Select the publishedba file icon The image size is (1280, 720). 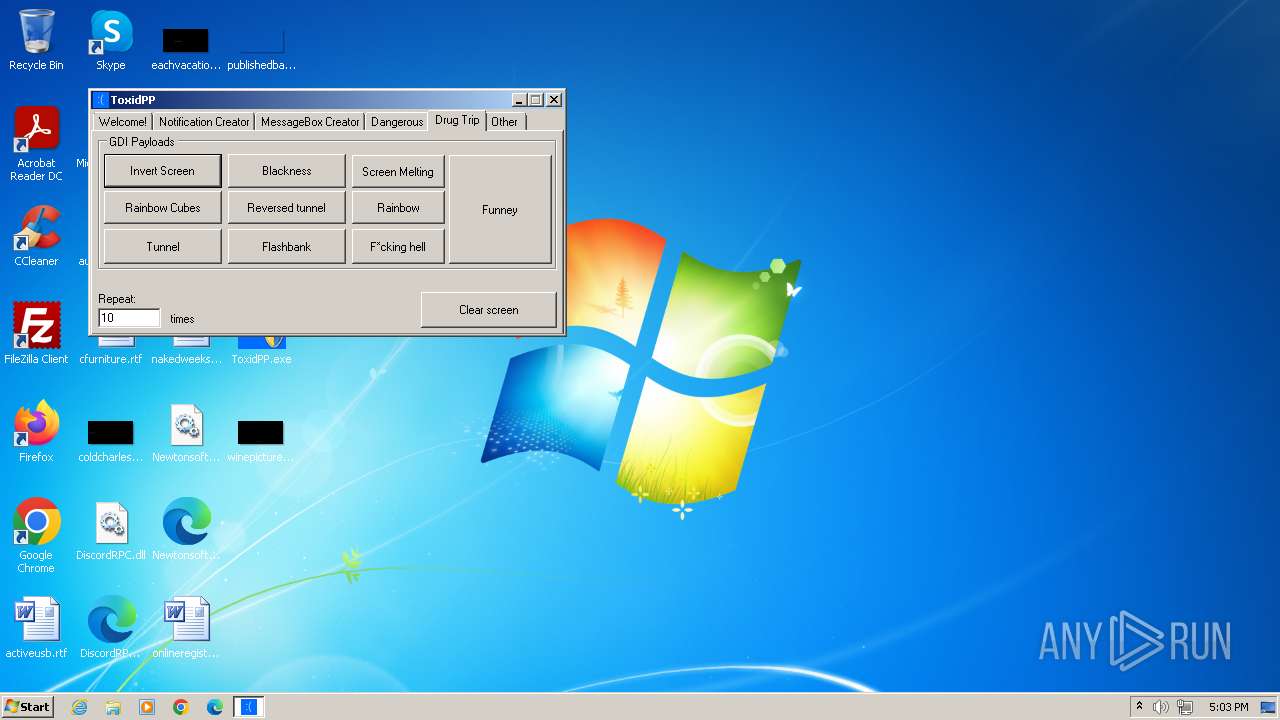point(261,48)
